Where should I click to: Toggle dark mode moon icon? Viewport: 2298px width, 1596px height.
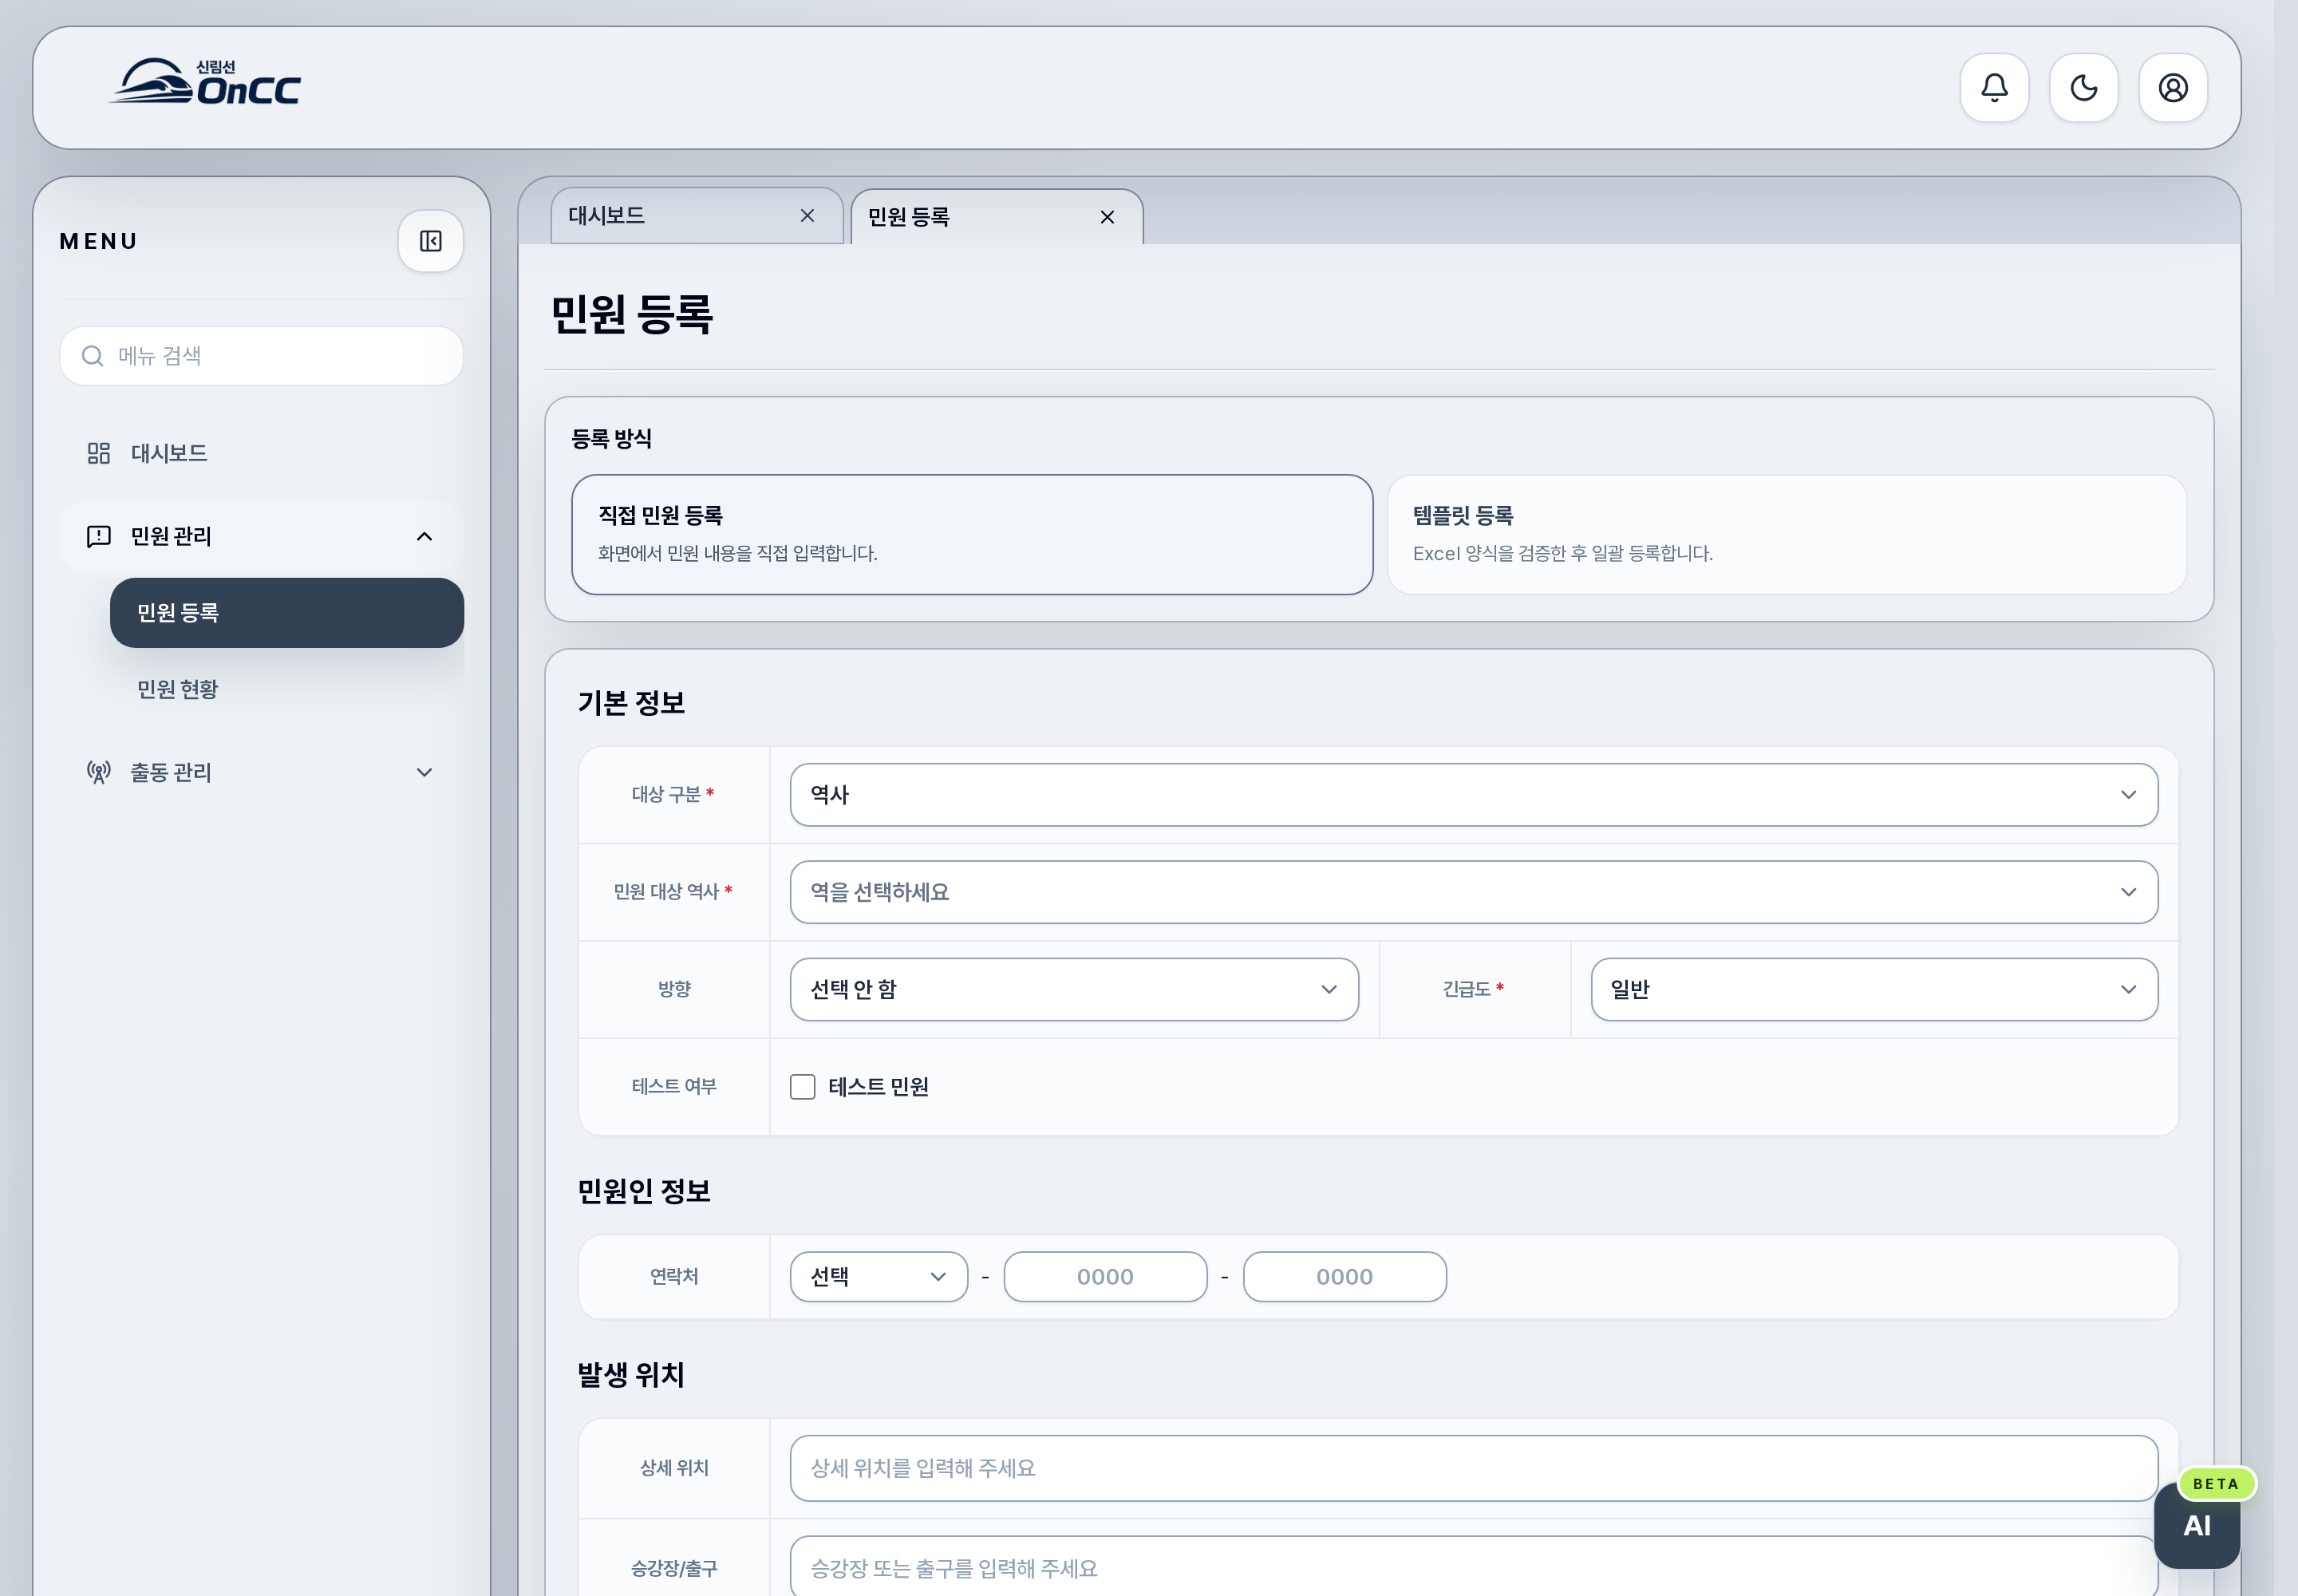click(2083, 88)
